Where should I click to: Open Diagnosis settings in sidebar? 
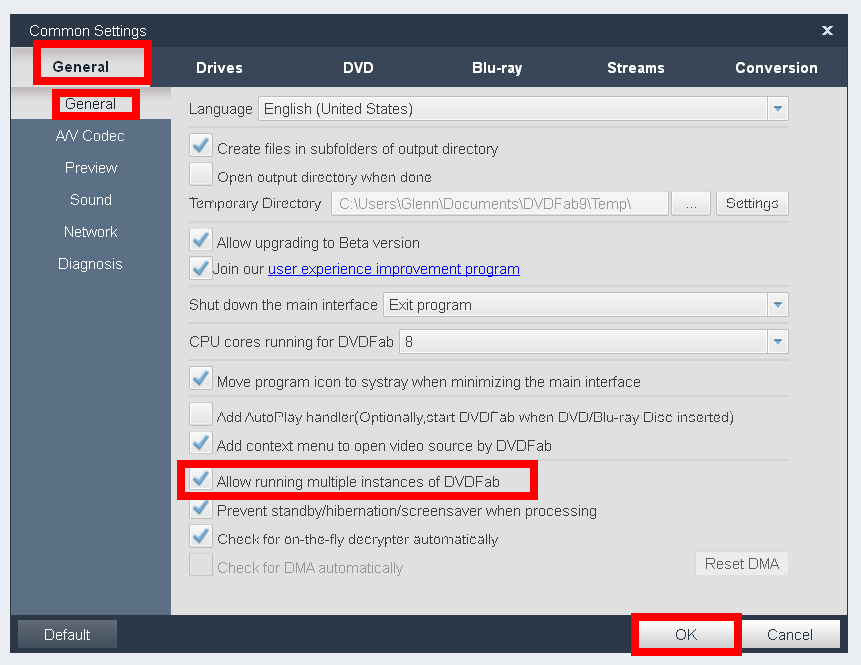[91, 264]
